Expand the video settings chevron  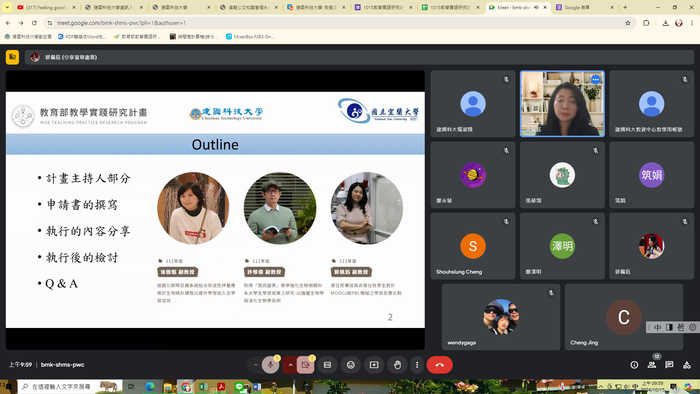tap(290, 365)
